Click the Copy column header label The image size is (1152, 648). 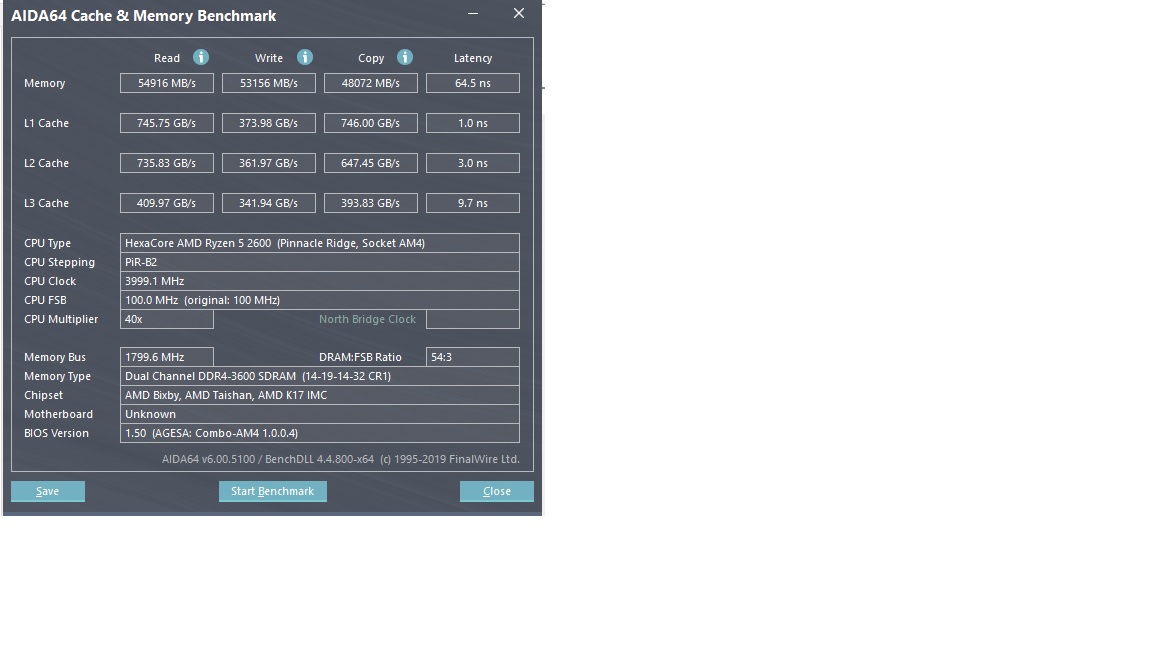pyautogui.click(x=371, y=58)
